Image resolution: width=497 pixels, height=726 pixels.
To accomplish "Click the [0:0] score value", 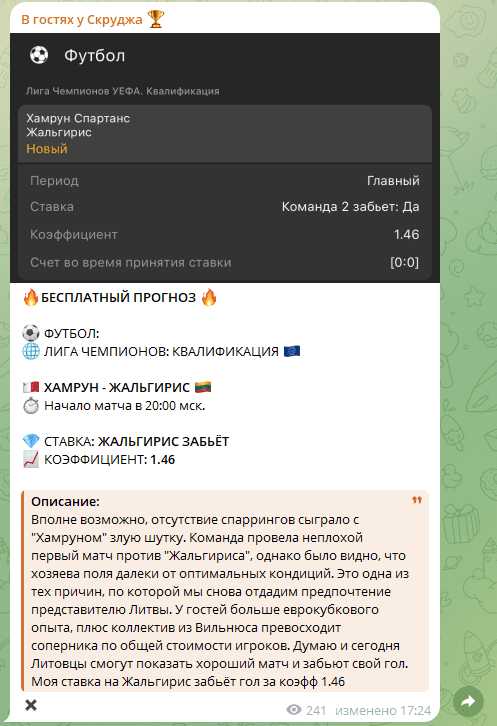I will 404,263.
